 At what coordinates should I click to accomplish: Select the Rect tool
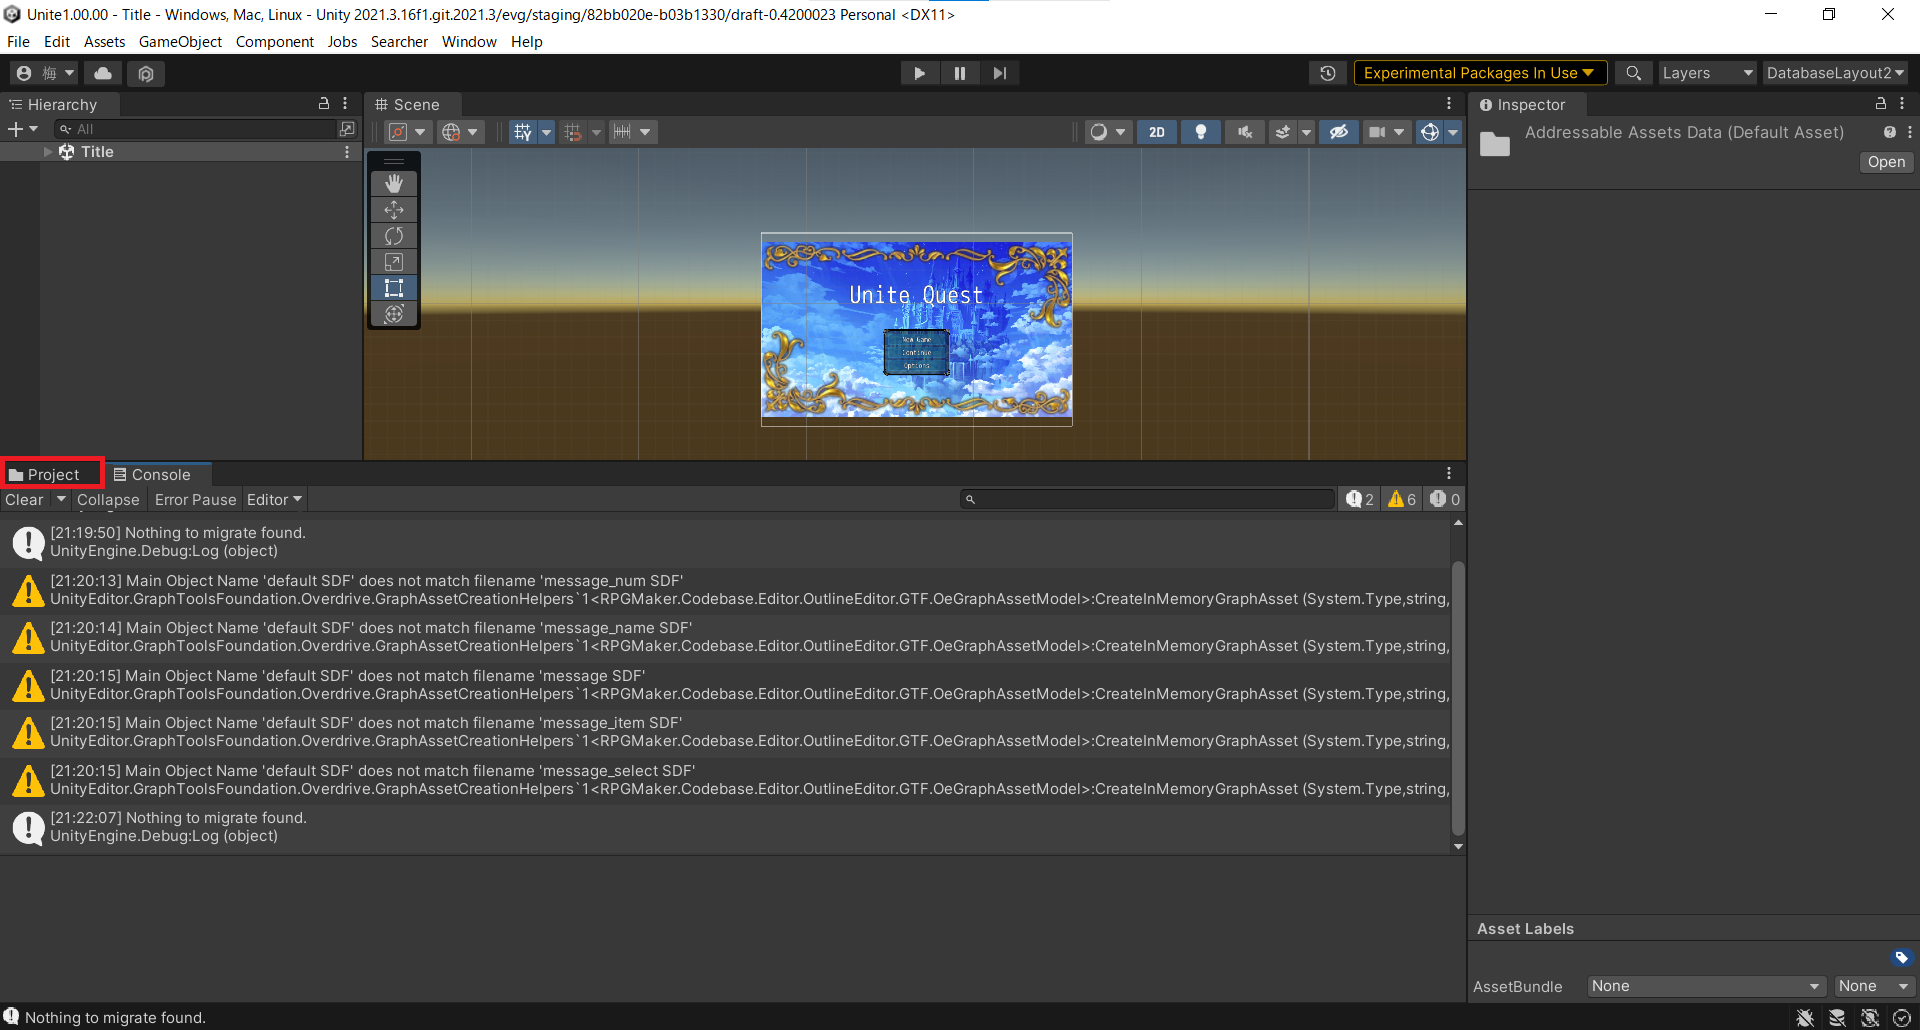tap(394, 288)
